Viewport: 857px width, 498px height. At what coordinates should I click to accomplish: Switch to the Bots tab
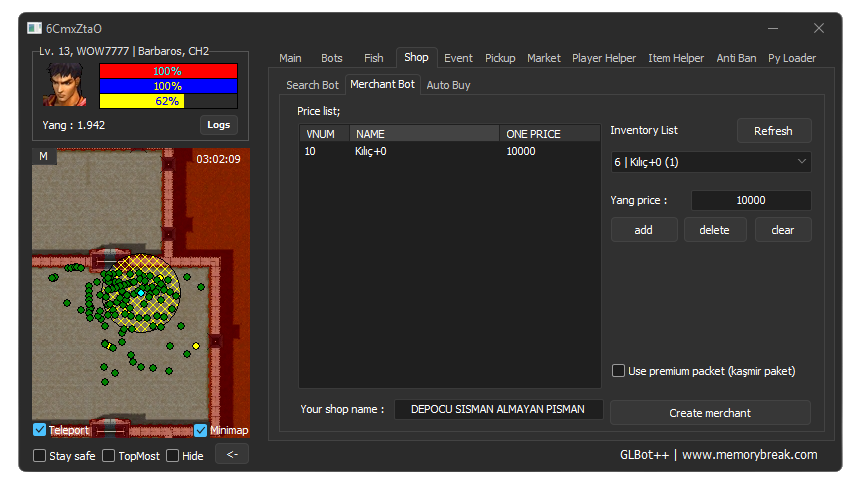[x=332, y=58]
